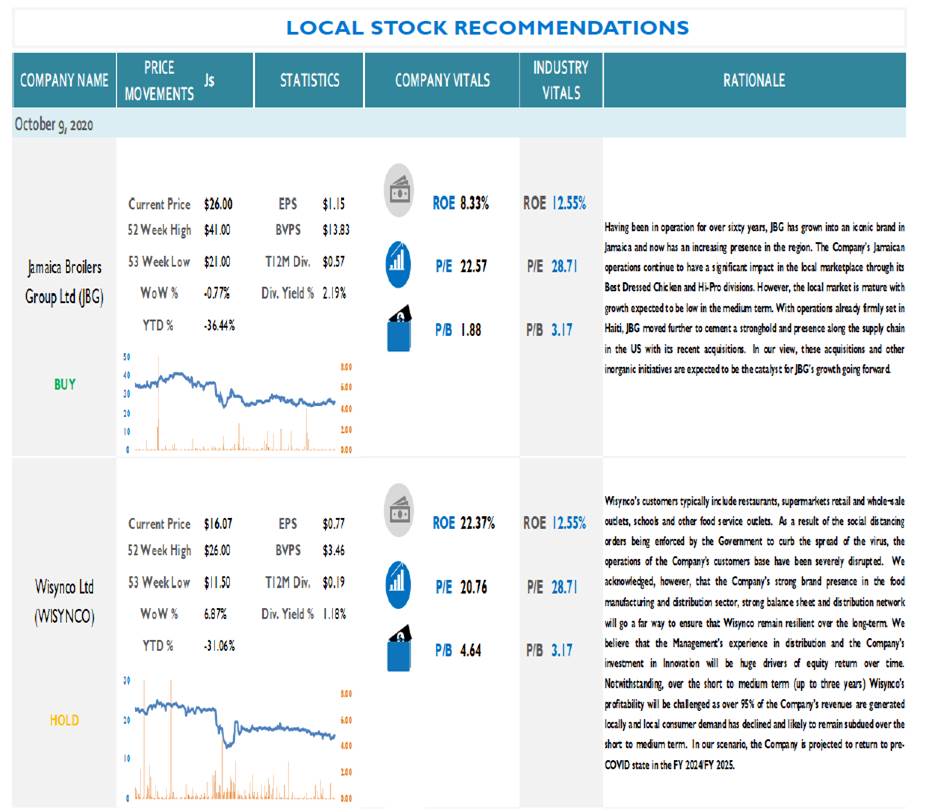932x812 pixels.
Task: Select Wisynco's 52 Week High '$26.00'
Action: tap(217, 550)
